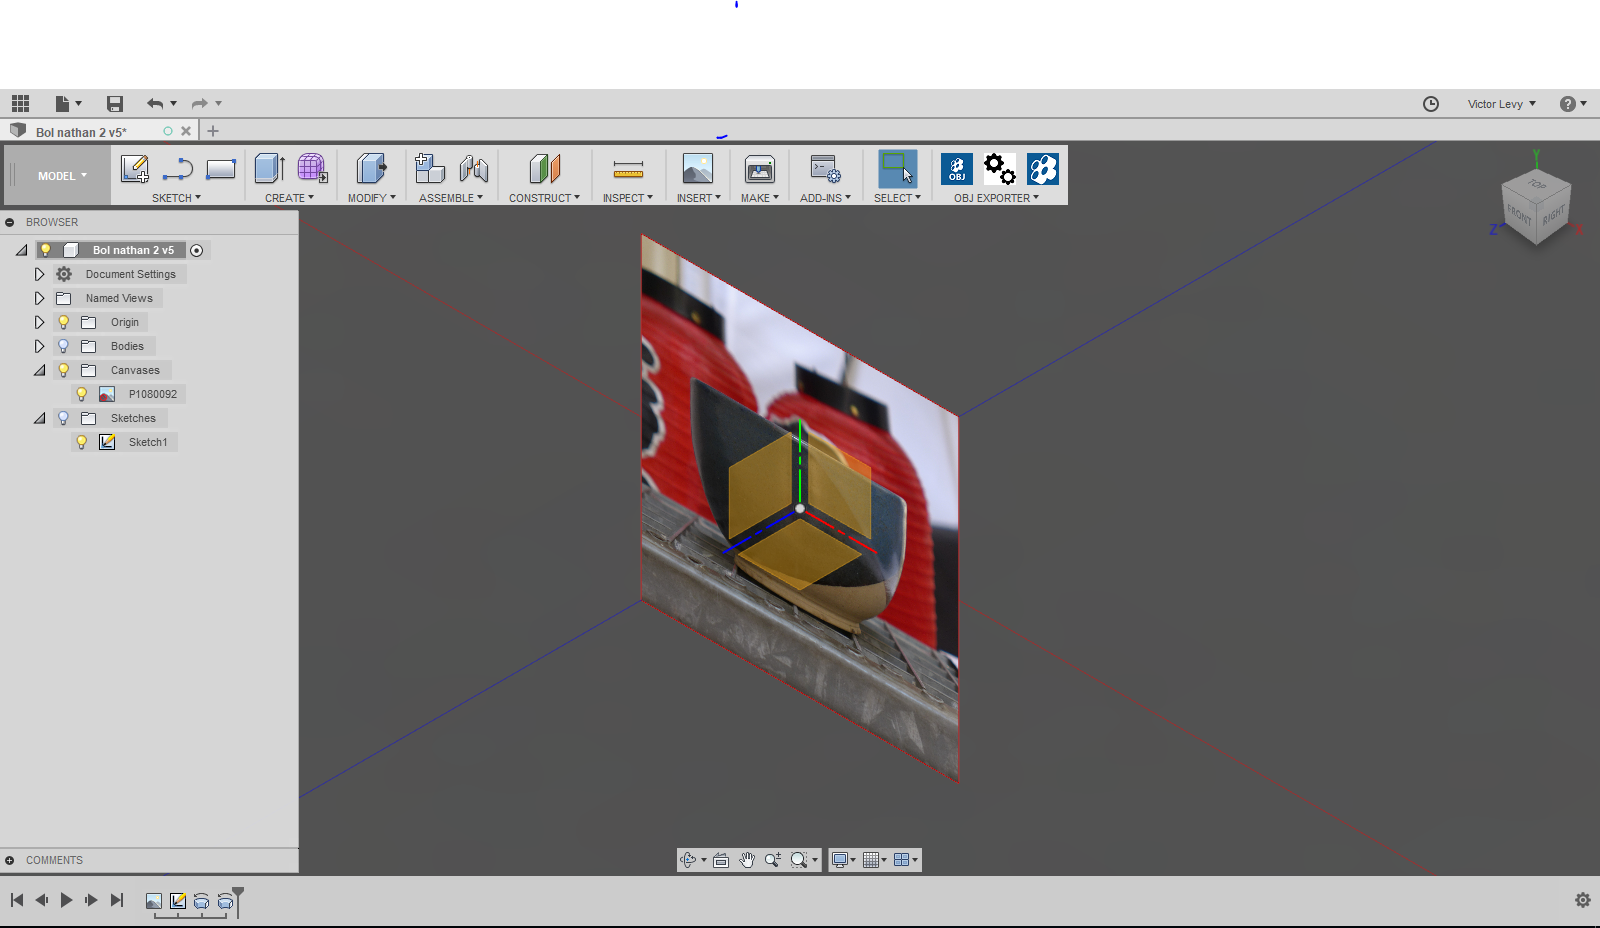Viewport: 1600px width, 928px height.
Task: Click the Insert image icon
Action: tap(698, 169)
